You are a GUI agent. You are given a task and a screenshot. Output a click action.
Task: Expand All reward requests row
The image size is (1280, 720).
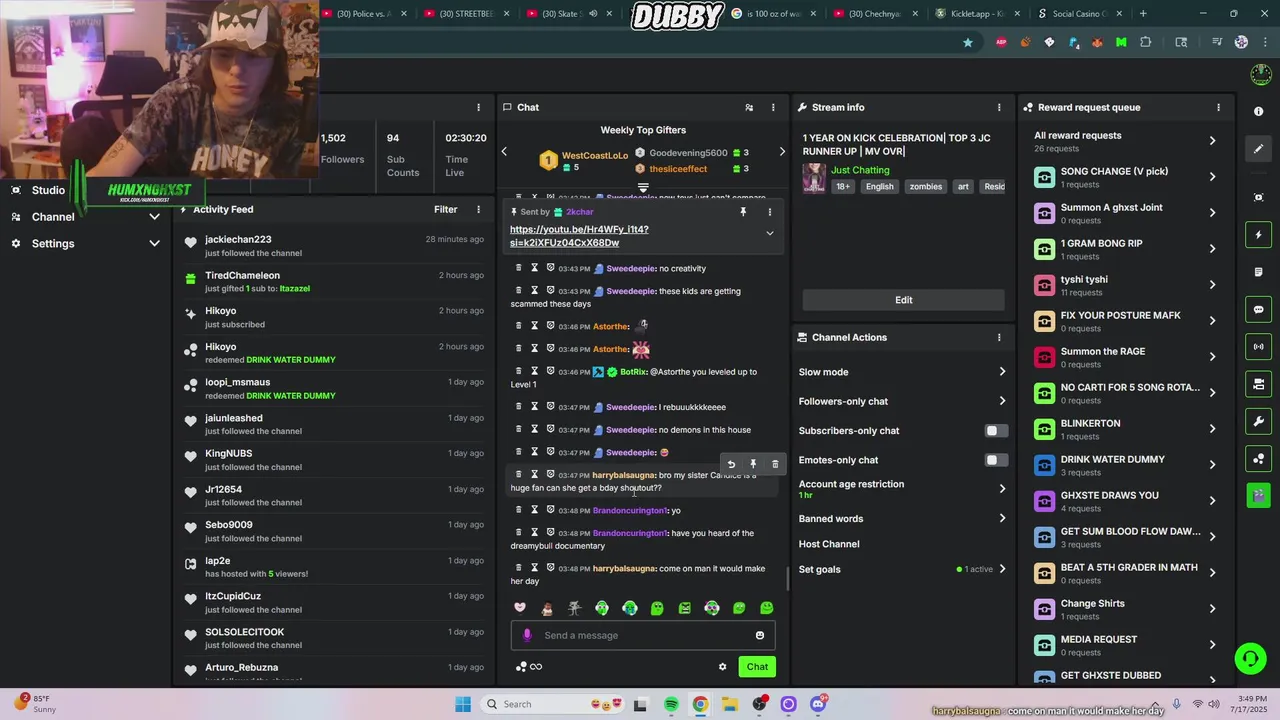tap(1126, 141)
